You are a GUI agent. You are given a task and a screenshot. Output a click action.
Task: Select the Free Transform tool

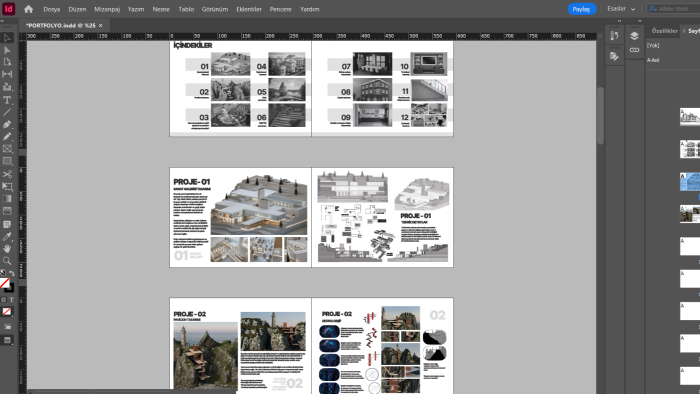click(x=7, y=187)
